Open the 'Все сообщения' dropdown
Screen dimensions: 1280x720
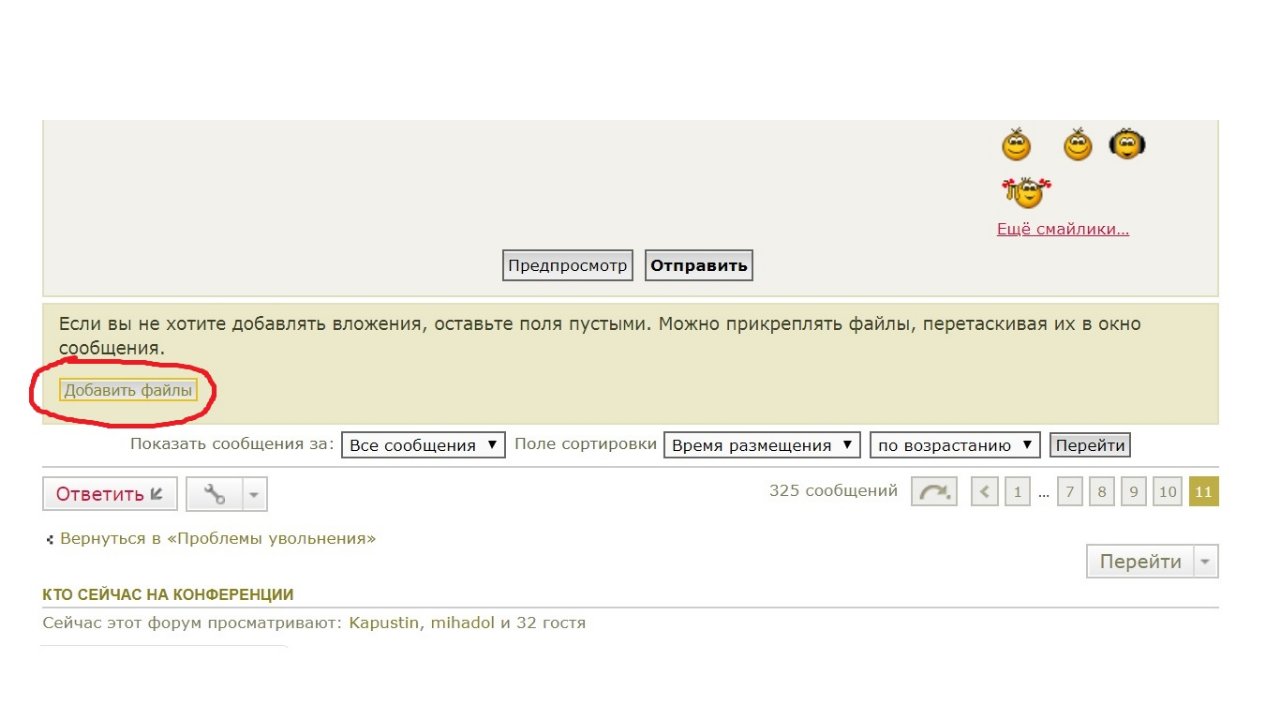click(423, 445)
